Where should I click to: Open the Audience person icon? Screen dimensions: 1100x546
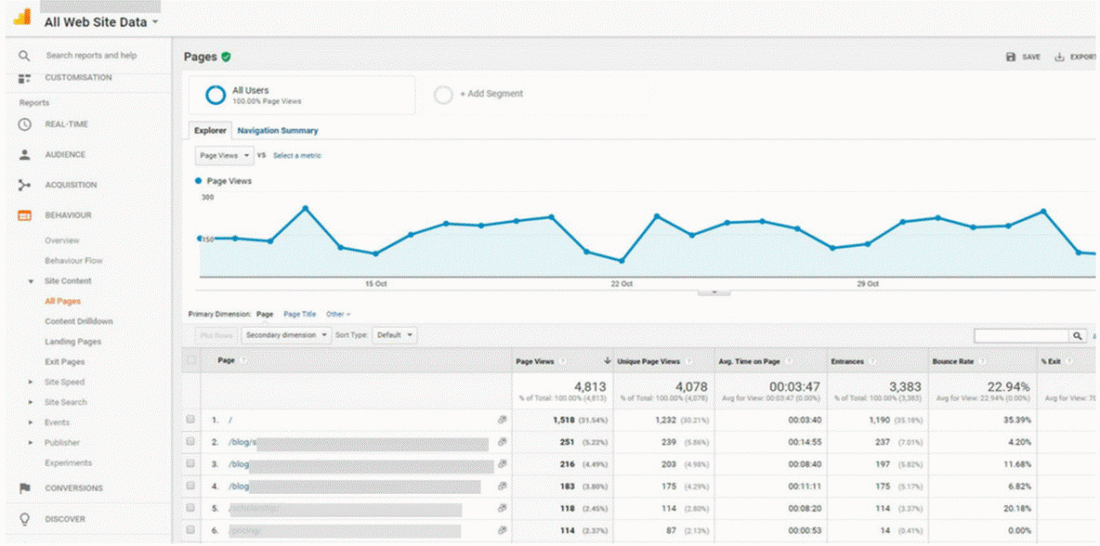[25, 155]
